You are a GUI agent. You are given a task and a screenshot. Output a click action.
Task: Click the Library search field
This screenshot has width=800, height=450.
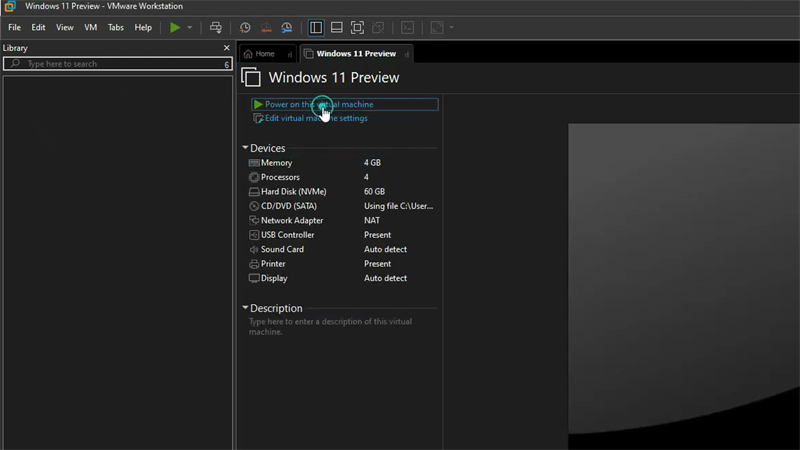click(x=117, y=64)
